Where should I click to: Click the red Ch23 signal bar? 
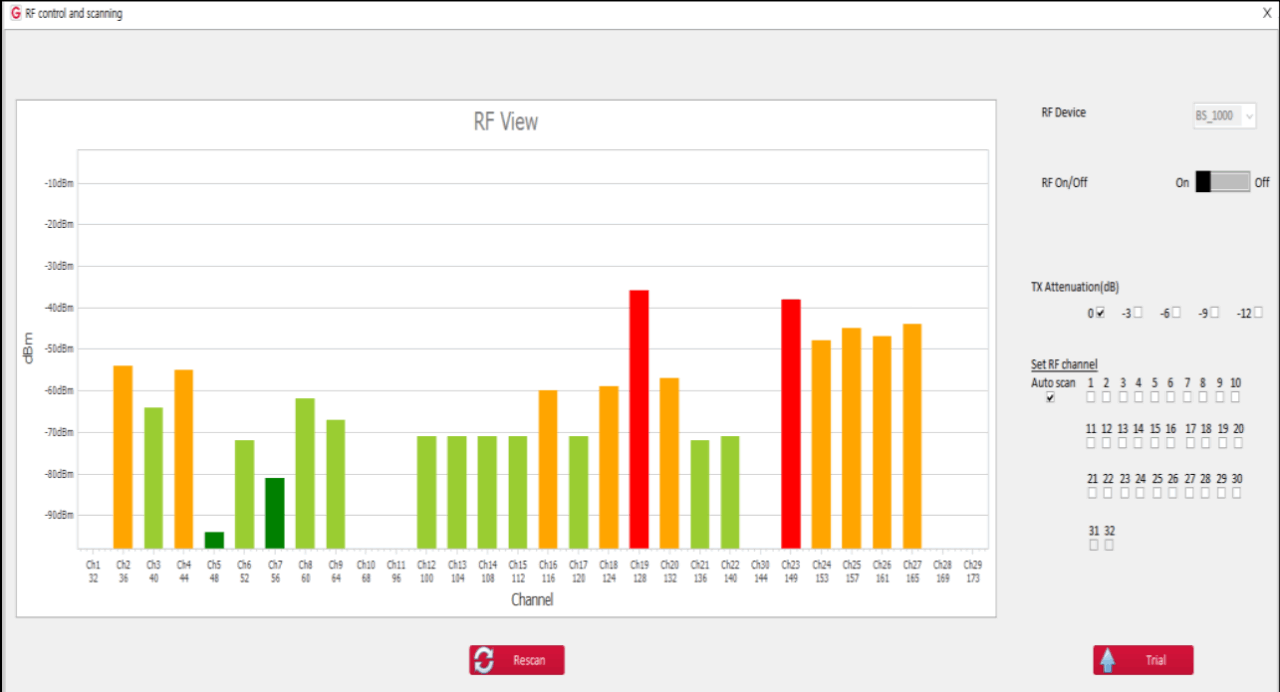791,423
